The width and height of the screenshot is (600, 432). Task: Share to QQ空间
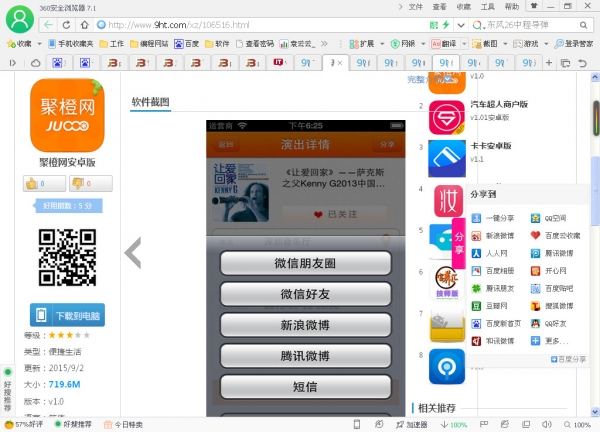pos(548,218)
